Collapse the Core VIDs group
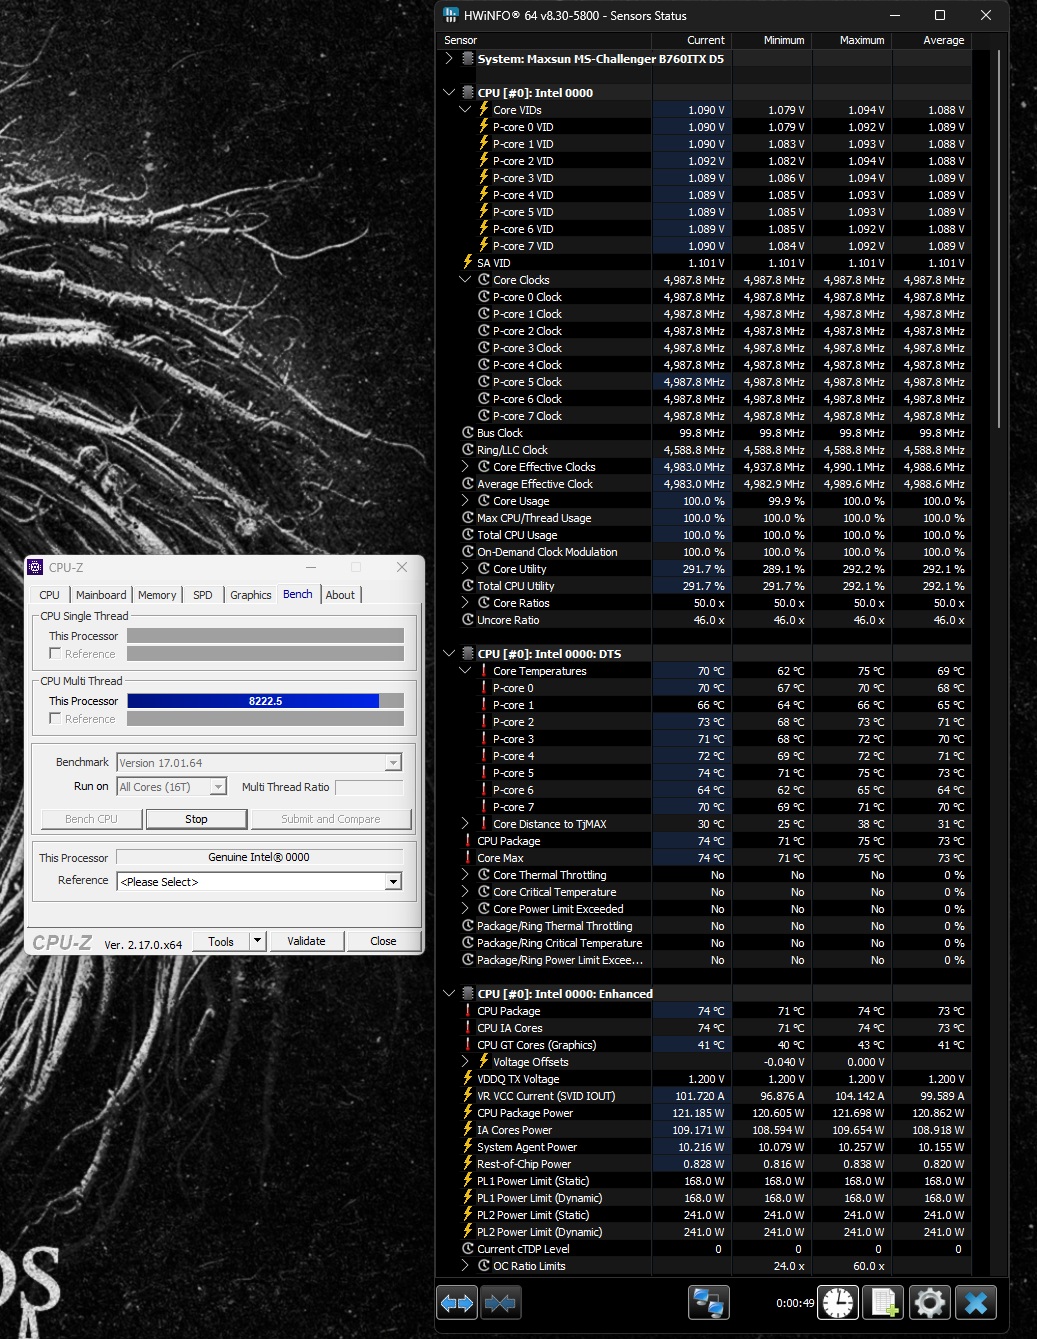 click(465, 110)
